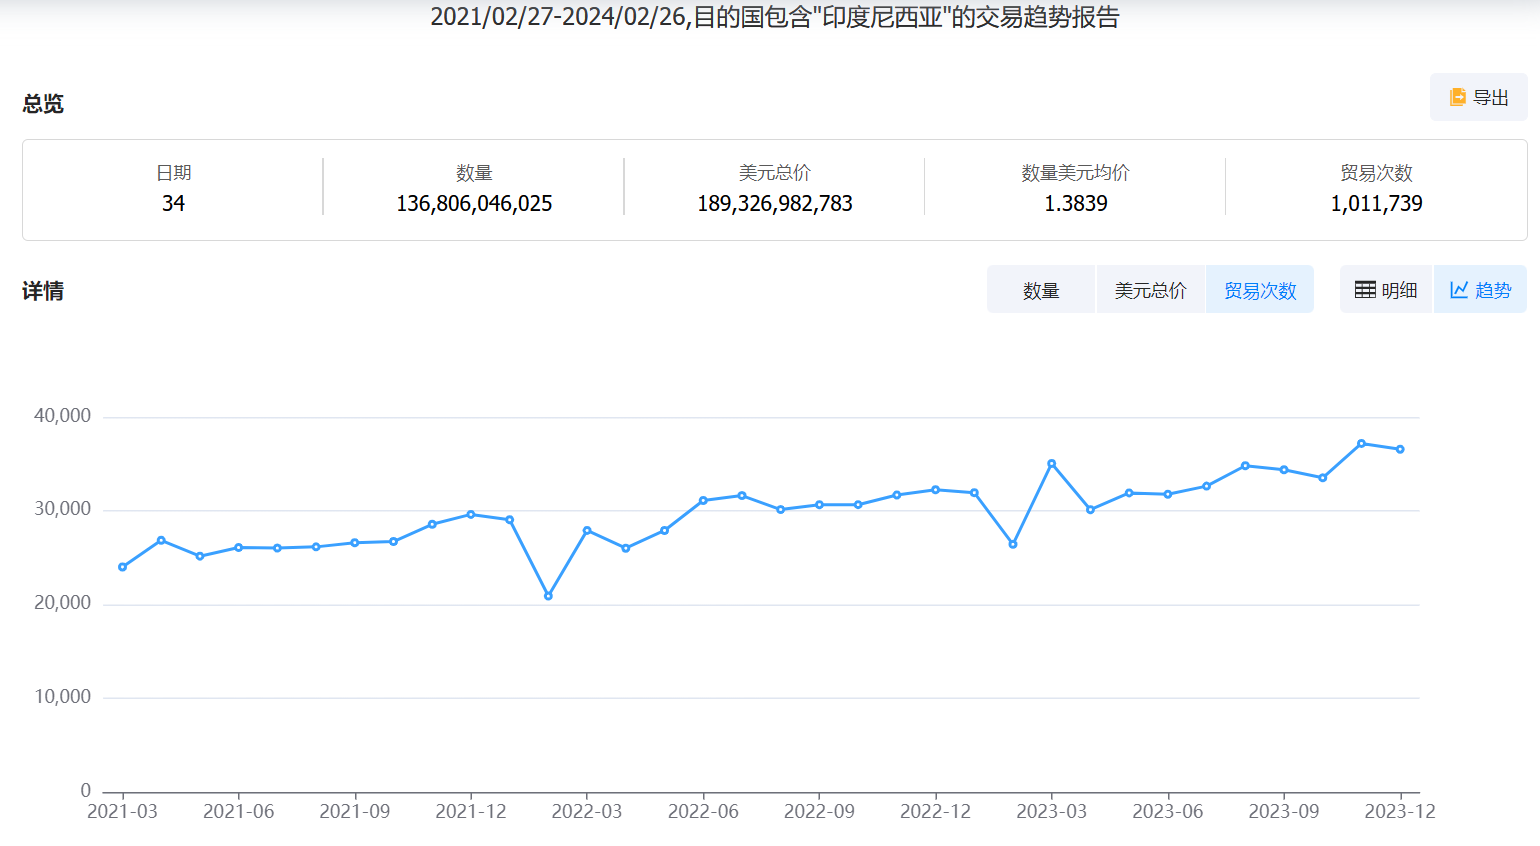
Task: Click the table grid icon beside 明细
Action: click(1365, 290)
